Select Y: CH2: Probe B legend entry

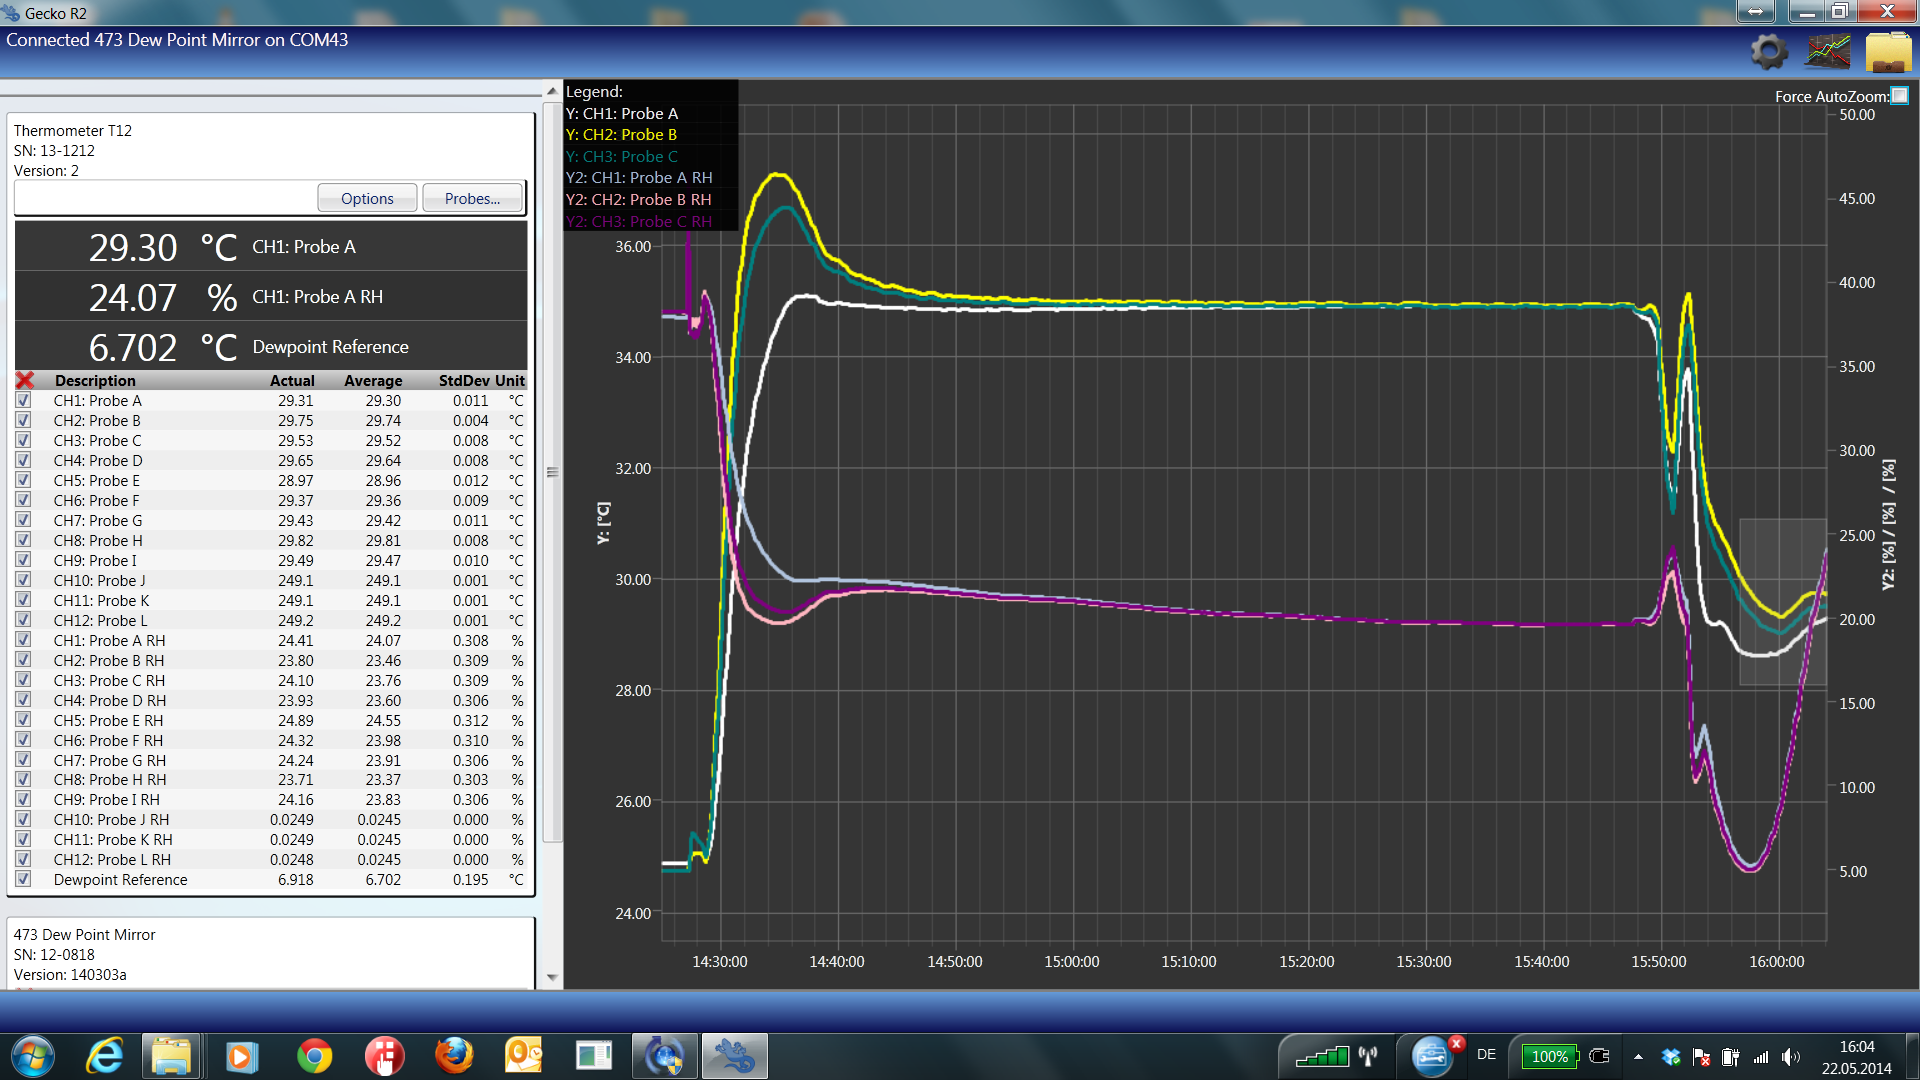pos(621,135)
